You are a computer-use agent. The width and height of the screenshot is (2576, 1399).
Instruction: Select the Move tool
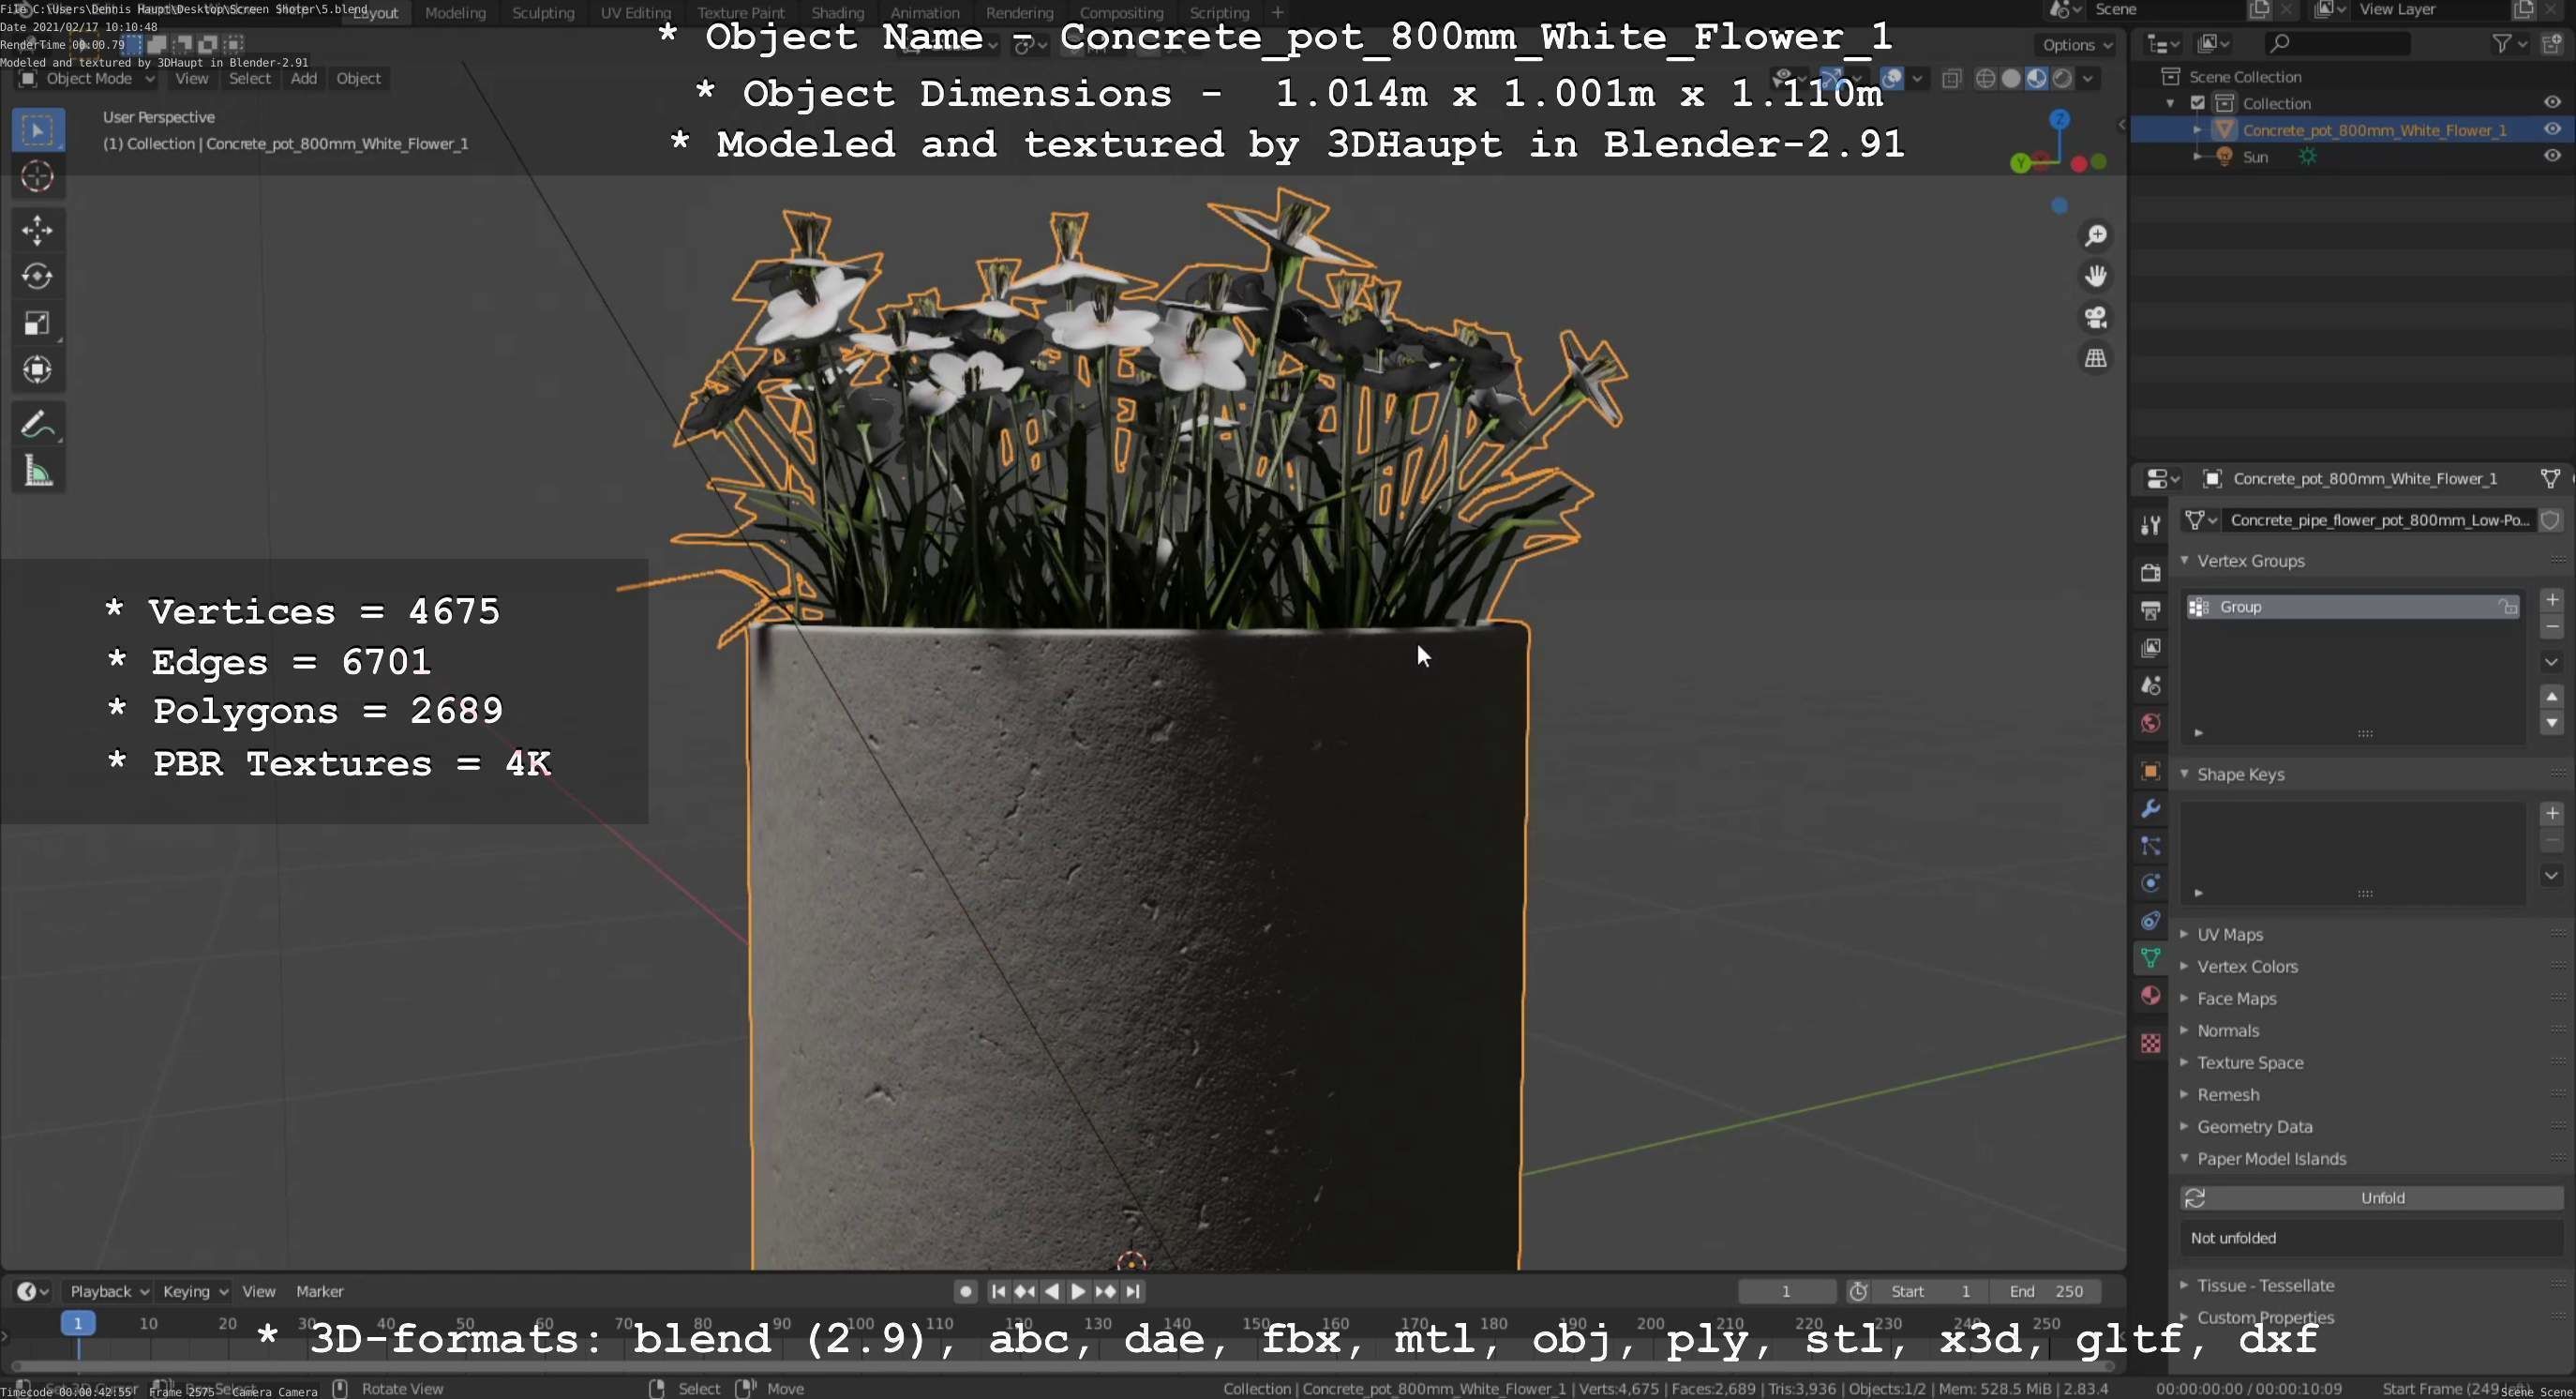click(38, 230)
